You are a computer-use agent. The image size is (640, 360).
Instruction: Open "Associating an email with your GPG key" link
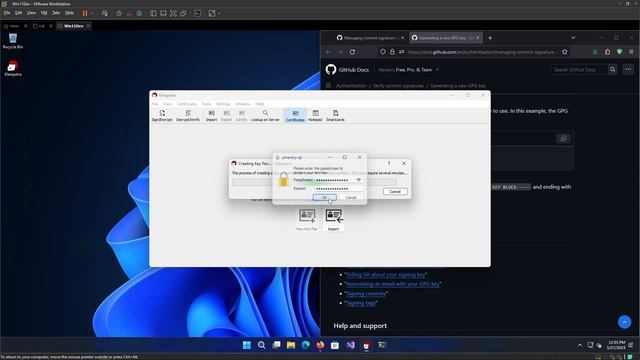393,284
